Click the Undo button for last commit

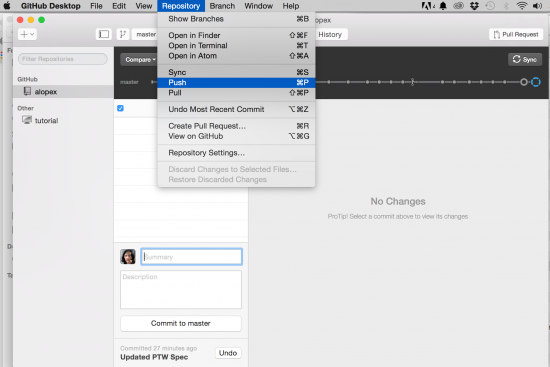click(x=228, y=353)
